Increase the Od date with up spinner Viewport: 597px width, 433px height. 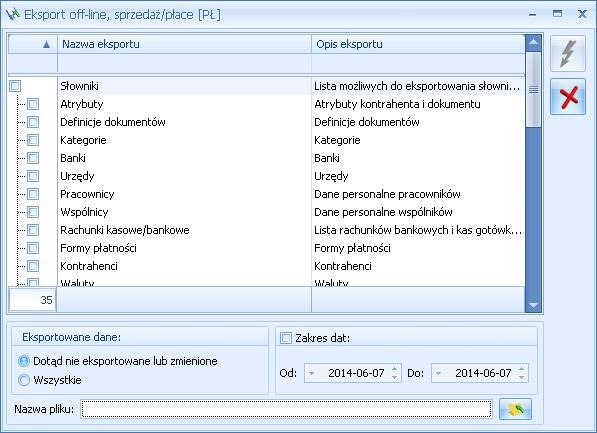(x=395, y=369)
